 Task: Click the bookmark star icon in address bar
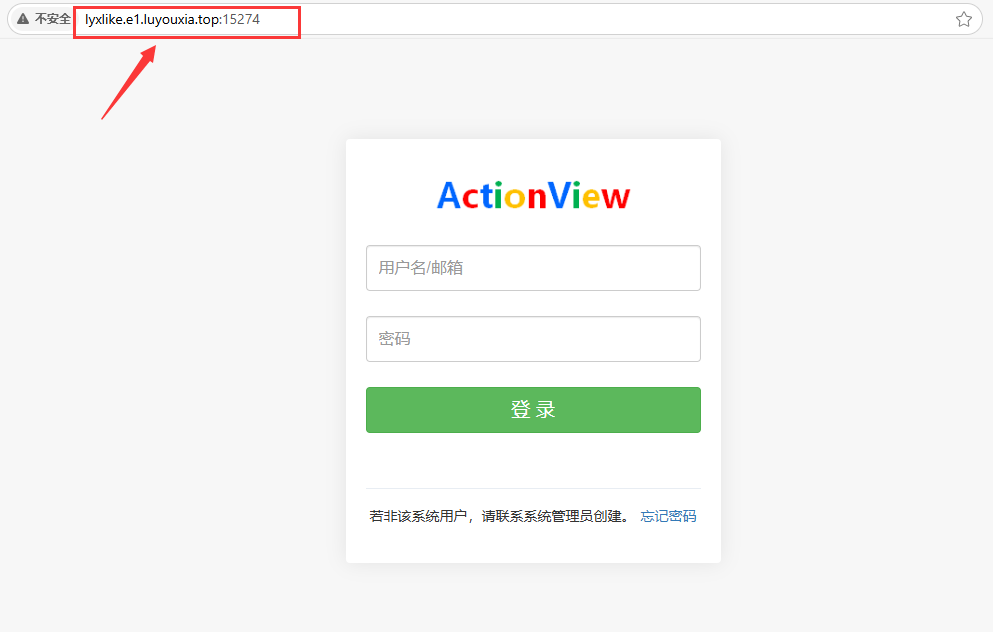(x=964, y=20)
